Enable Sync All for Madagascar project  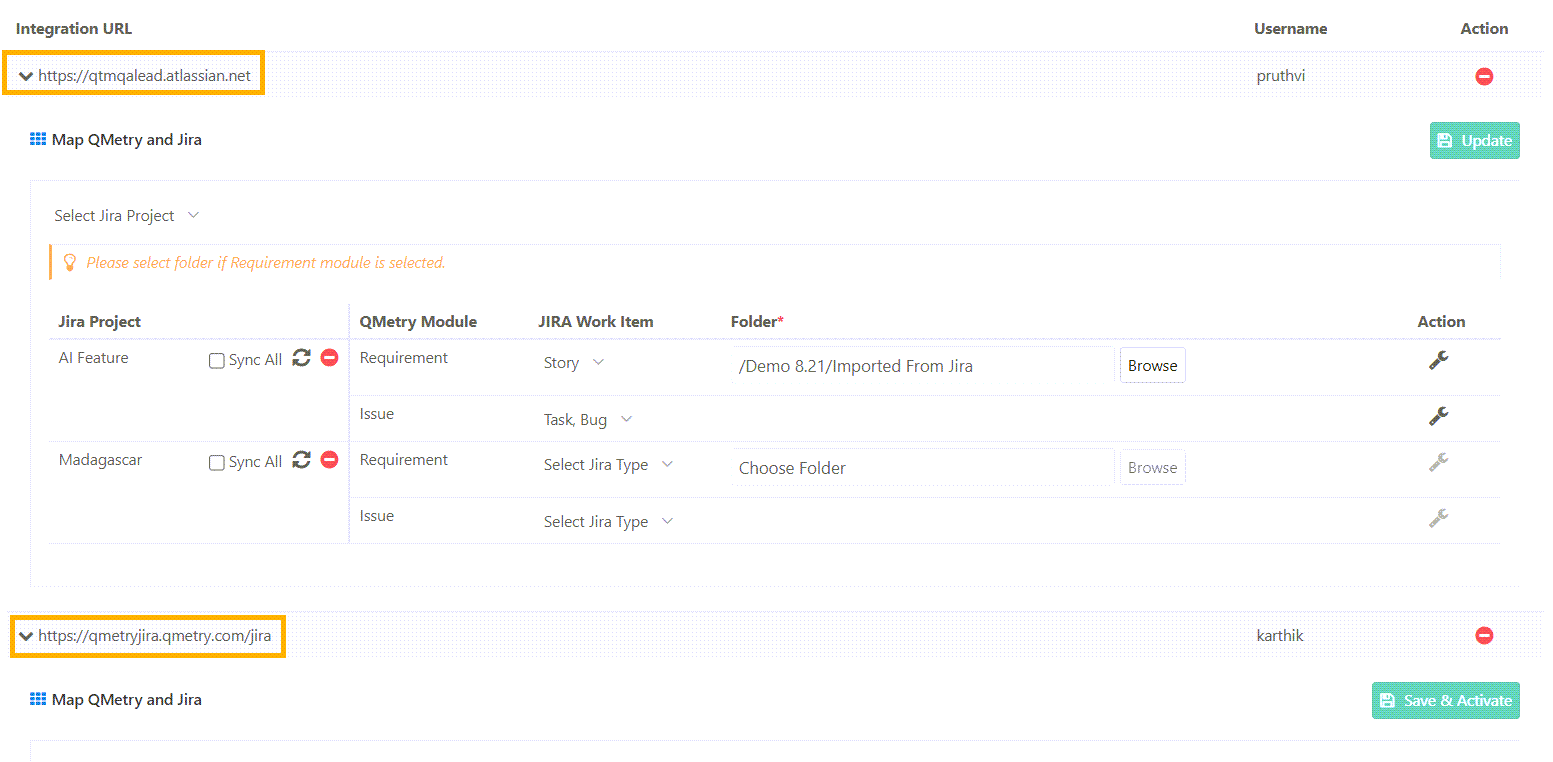[216, 463]
